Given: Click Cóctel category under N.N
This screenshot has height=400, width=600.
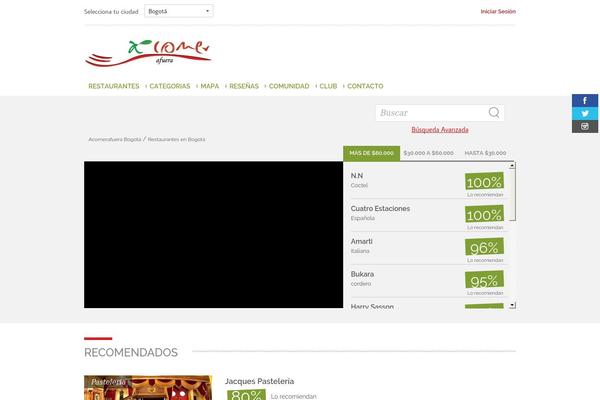Looking at the screenshot, I should coord(359,185).
